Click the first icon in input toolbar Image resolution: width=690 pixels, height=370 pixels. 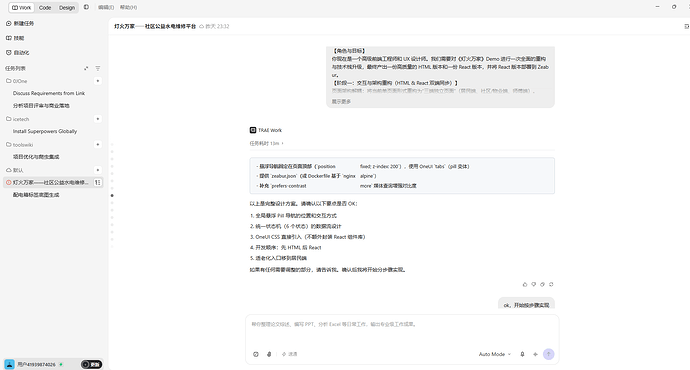pos(256,354)
